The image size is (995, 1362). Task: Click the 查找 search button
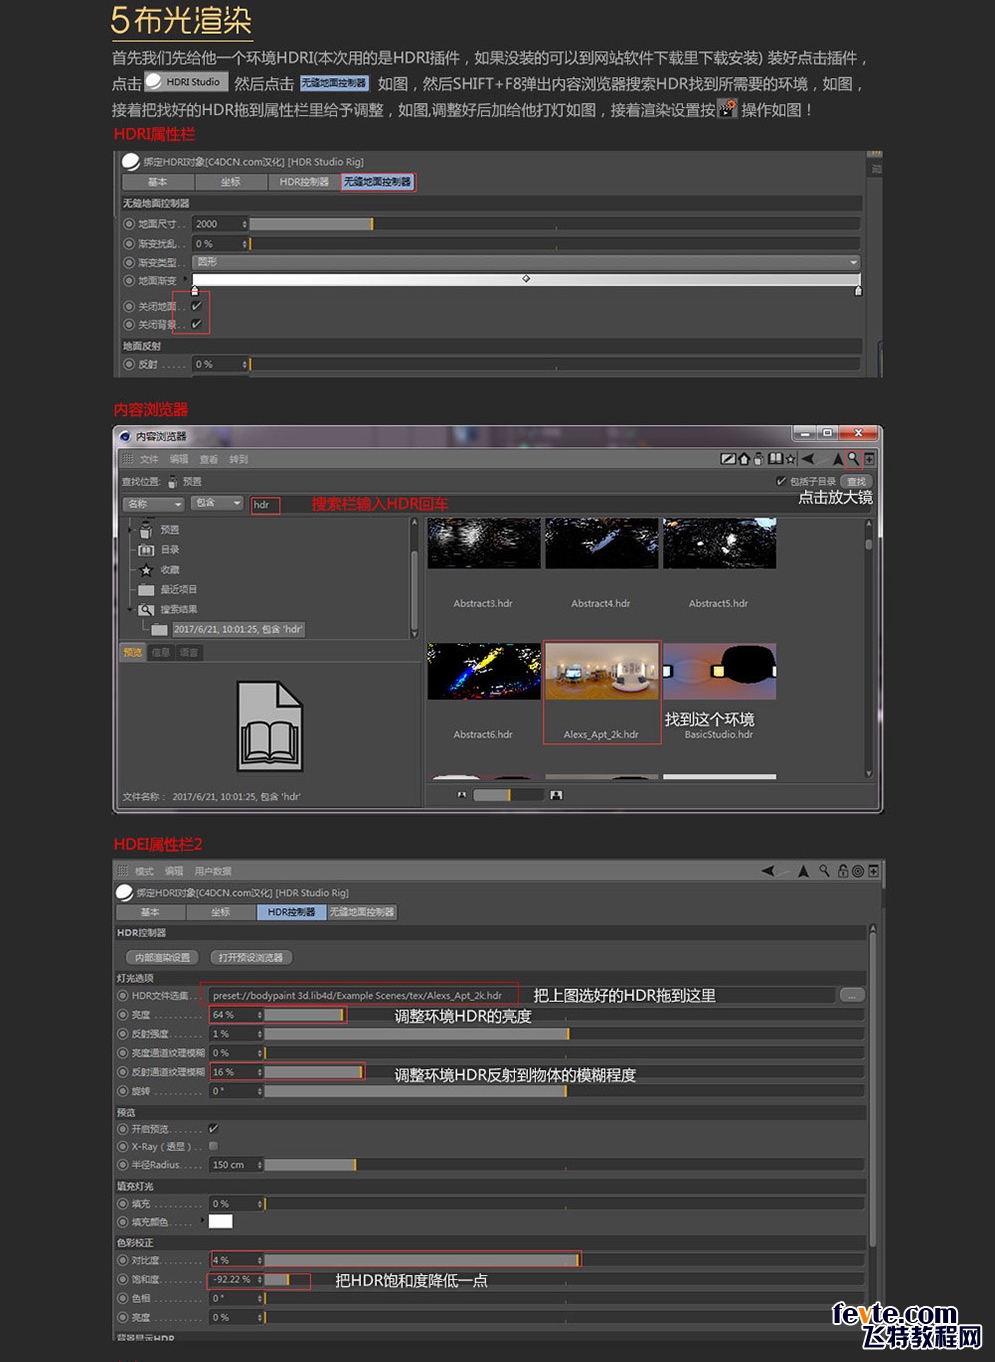(857, 482)
